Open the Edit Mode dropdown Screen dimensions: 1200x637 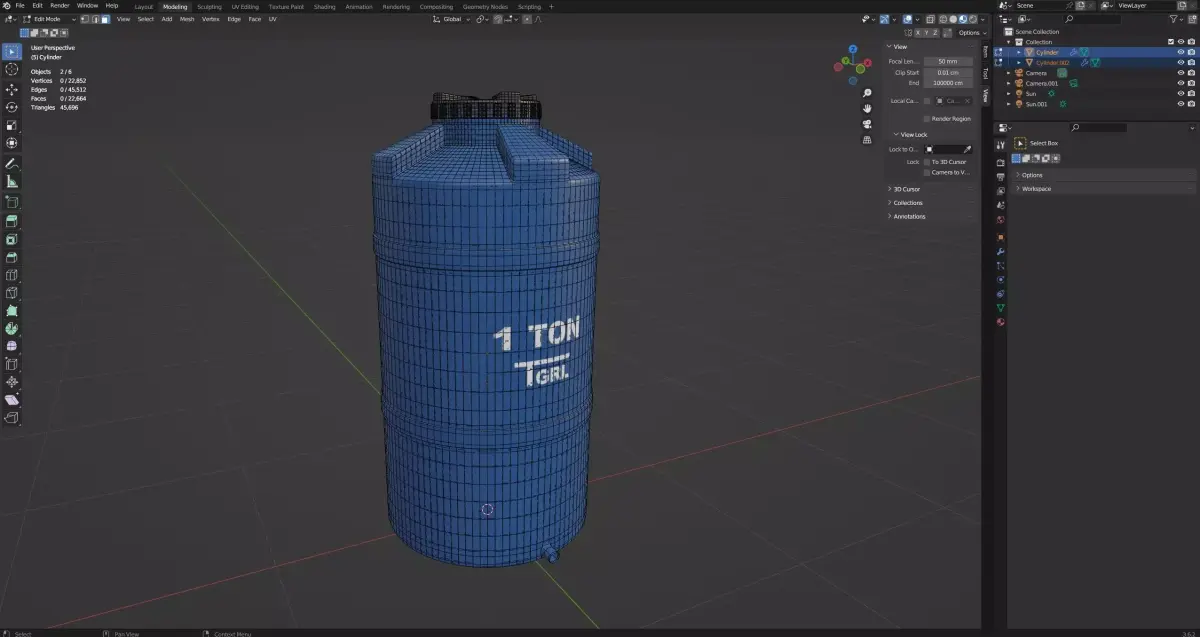click(50, 19)
